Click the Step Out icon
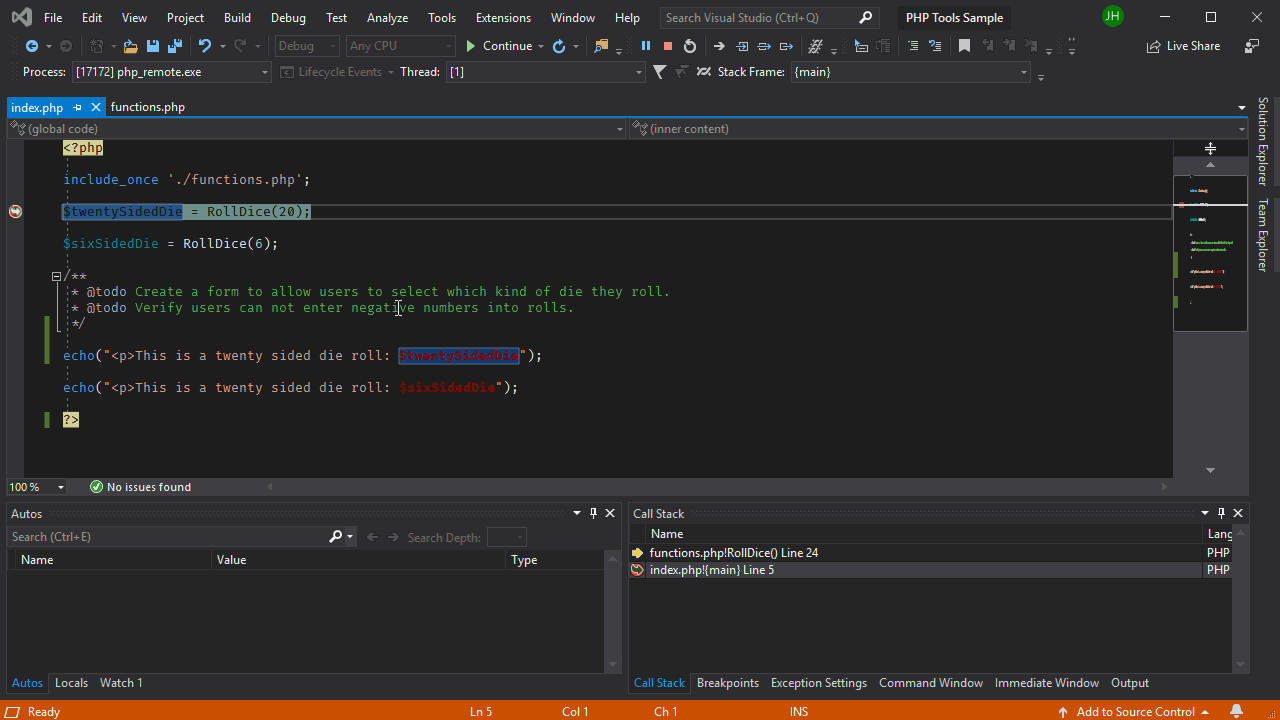The width and height of the screenshot is (1280, 720). 786,46
